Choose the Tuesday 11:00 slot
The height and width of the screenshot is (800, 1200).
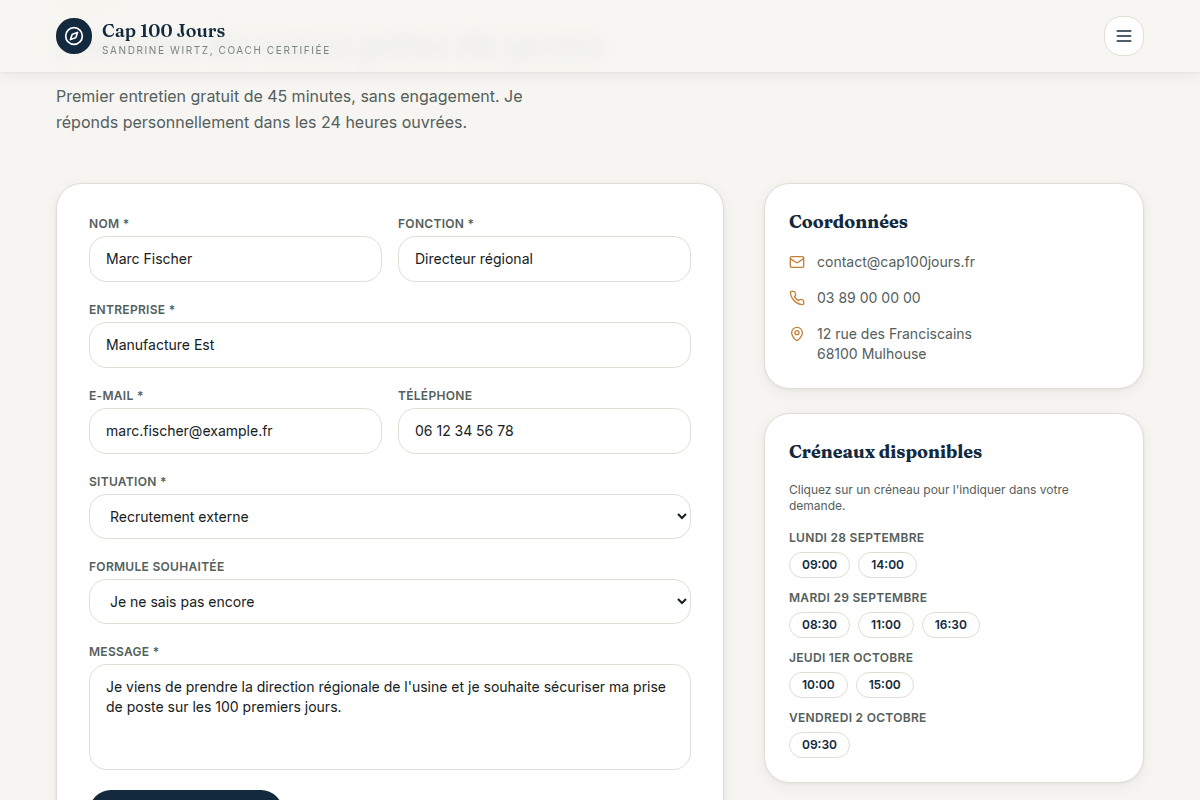point(886,625)
